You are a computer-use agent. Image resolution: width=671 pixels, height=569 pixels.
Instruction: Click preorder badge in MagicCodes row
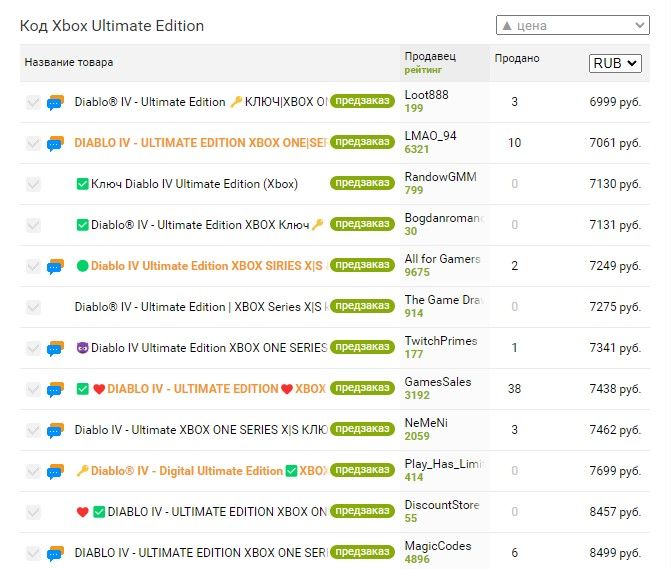point(362,552)
